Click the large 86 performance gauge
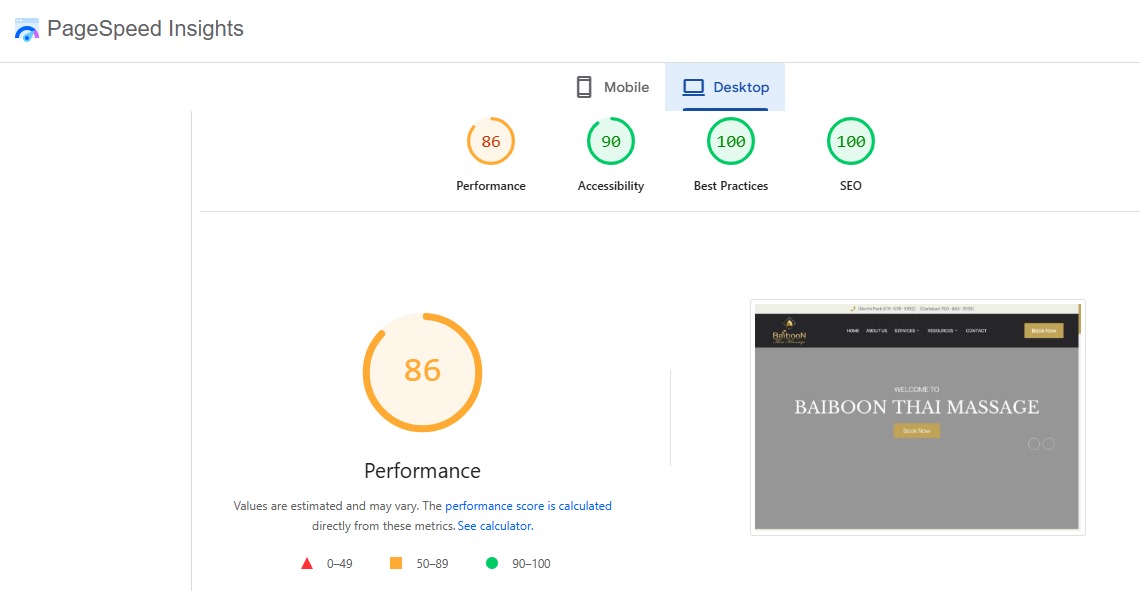The height and width of the screenshot is (591, 1140). 422,372
